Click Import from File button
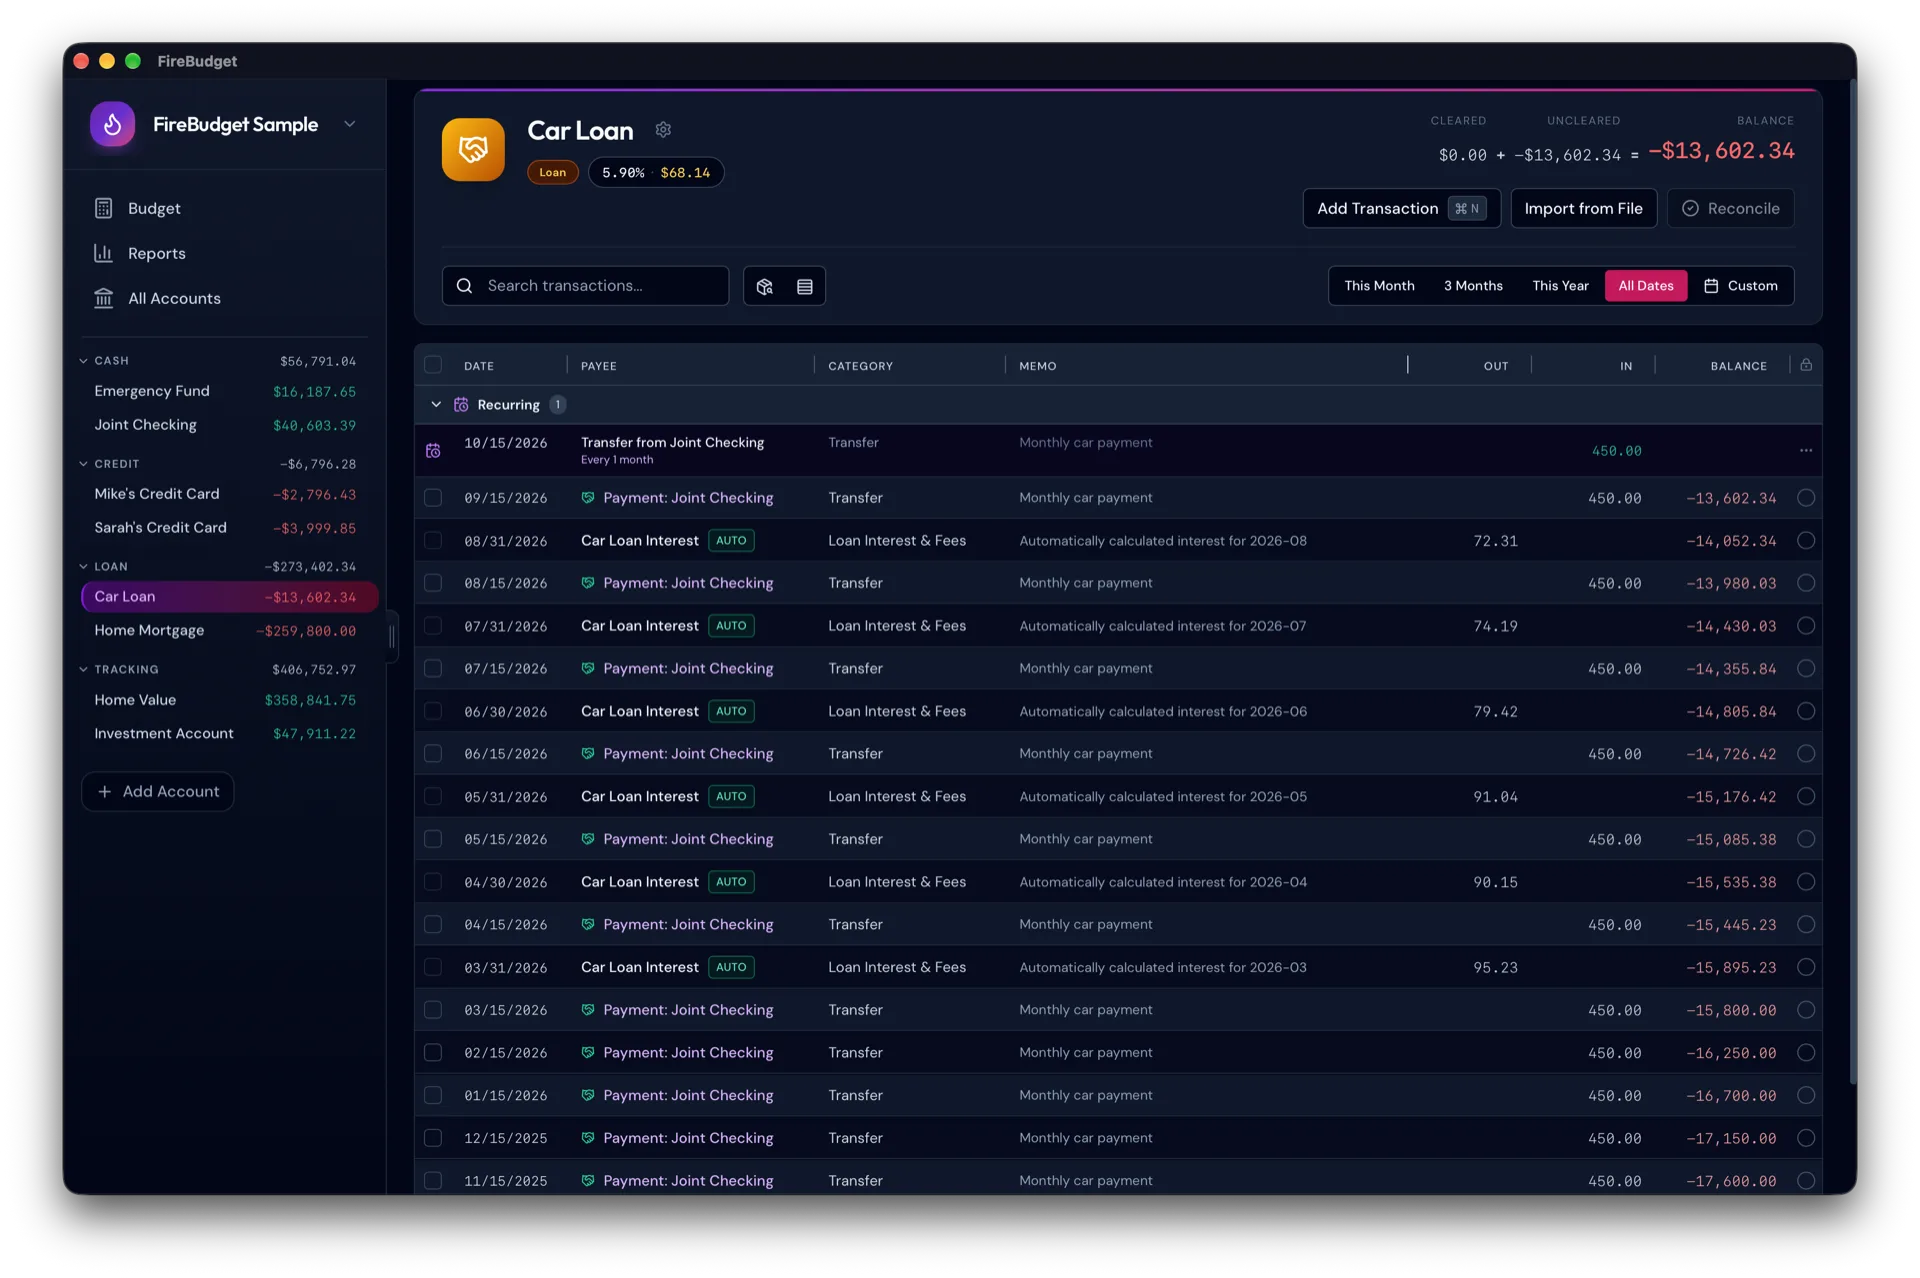This screenshot has height=1278, width=1920. coord(1583,208)
